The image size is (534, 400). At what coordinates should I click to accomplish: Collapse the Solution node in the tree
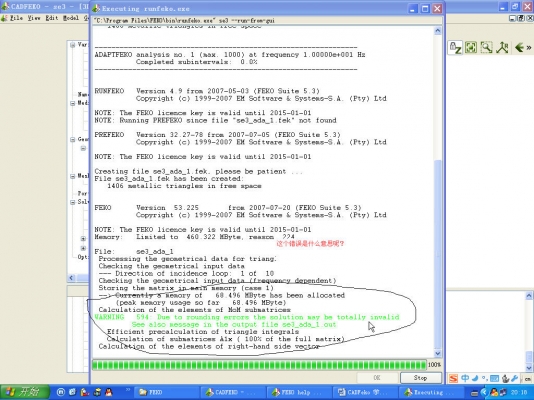pos(73,202)
